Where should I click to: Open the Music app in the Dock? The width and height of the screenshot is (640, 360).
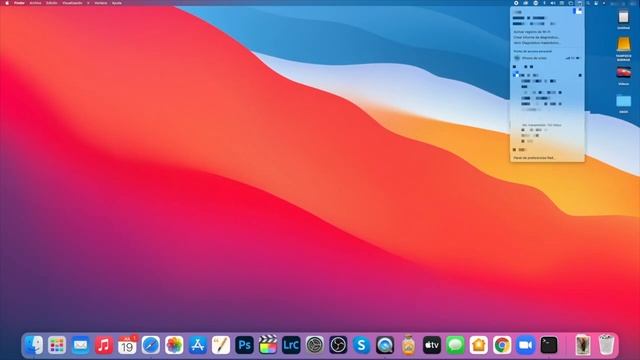coord(104,345)
